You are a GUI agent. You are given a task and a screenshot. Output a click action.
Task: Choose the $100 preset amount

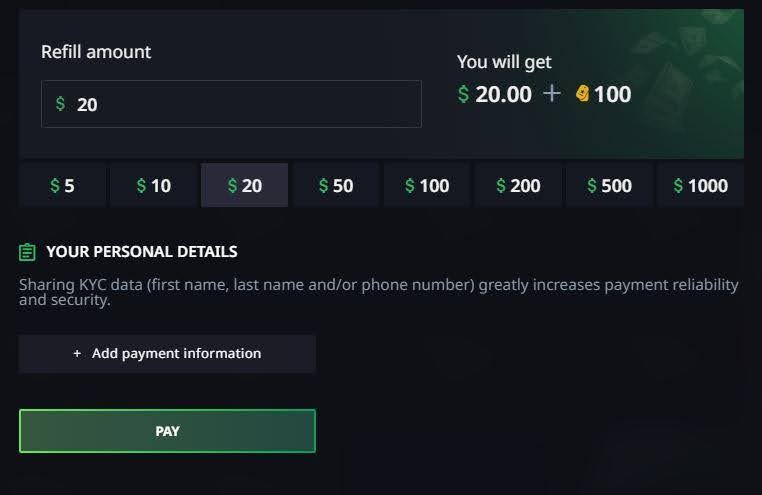click(427, 185)
